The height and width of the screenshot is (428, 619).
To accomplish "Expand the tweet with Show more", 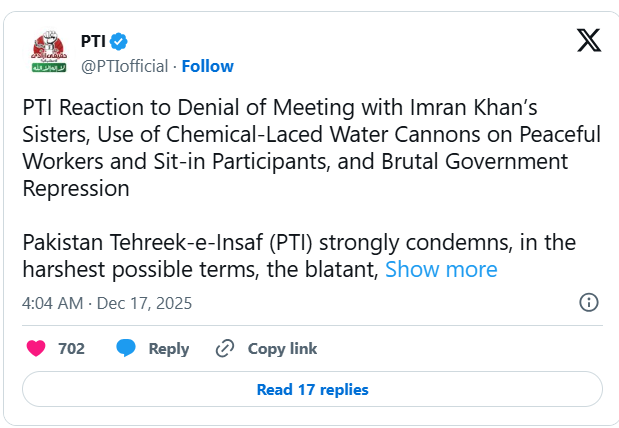I will click(x=441, y=269).
